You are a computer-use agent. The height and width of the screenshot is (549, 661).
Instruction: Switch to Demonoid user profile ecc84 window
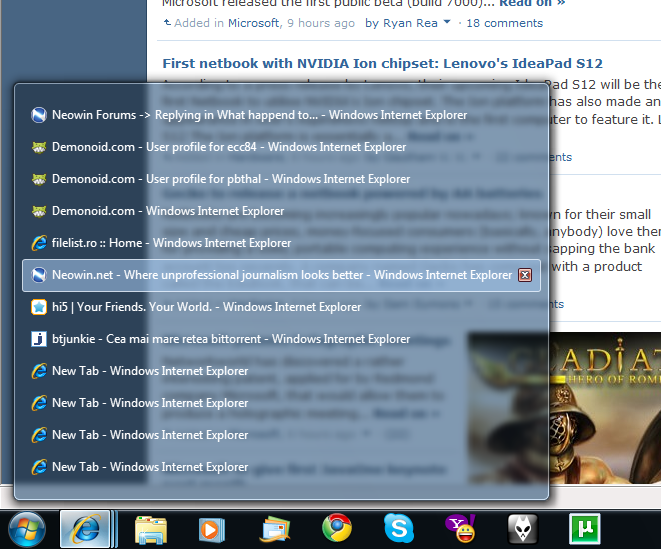click(281, 147)
